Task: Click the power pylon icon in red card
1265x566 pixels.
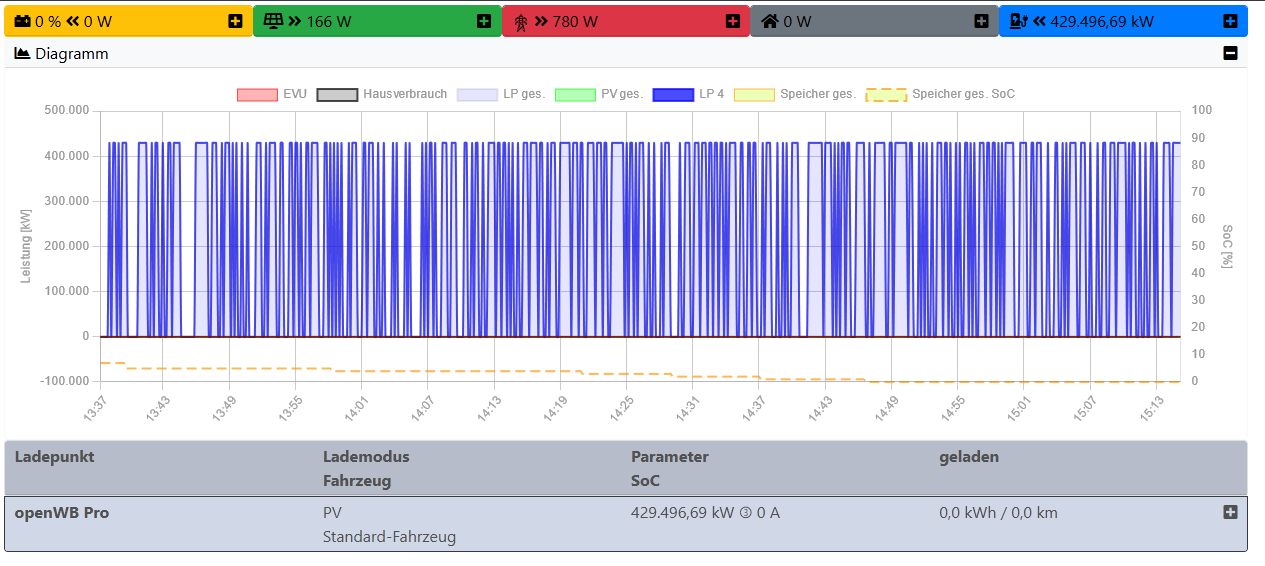Action: (521, 21)
